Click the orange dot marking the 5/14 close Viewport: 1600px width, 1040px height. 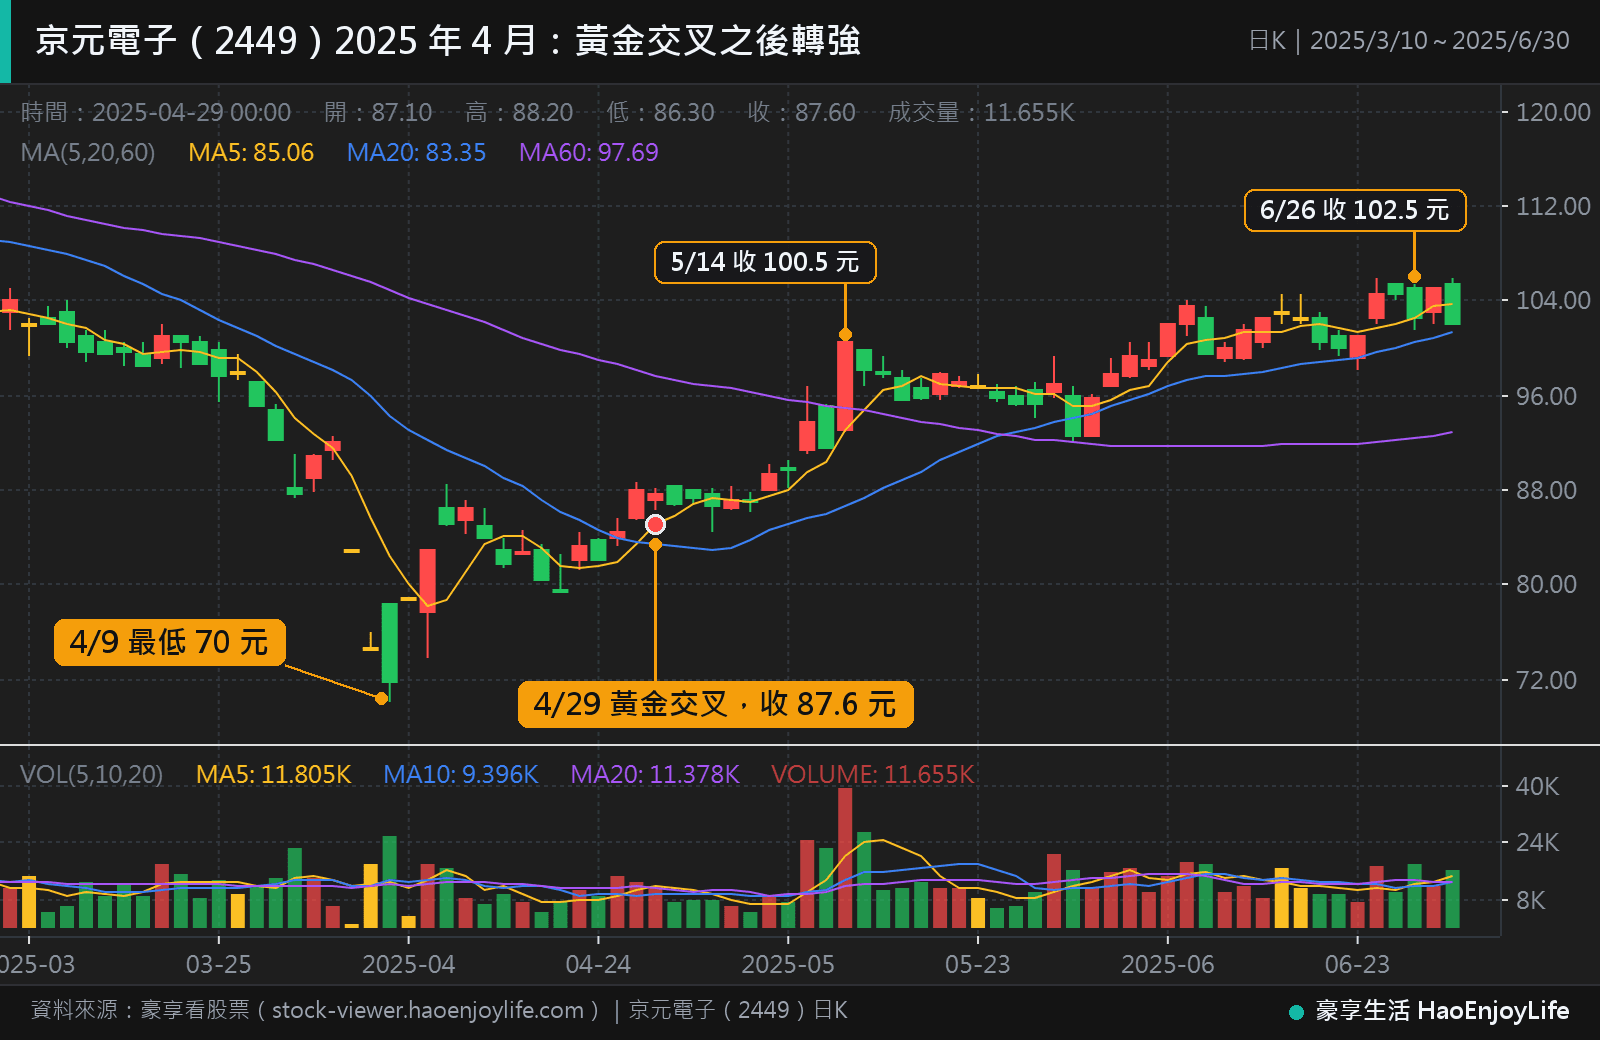point(845,334)
